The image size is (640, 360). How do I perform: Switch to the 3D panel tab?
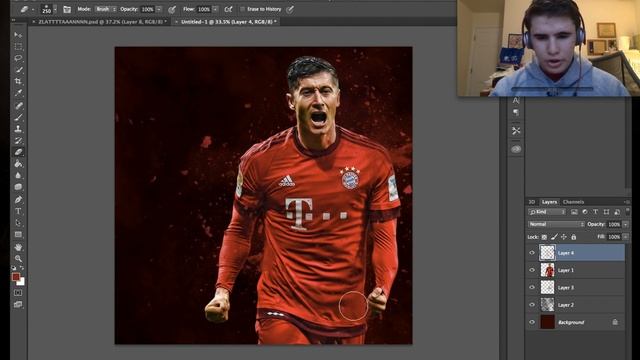(x=532, y=202)
